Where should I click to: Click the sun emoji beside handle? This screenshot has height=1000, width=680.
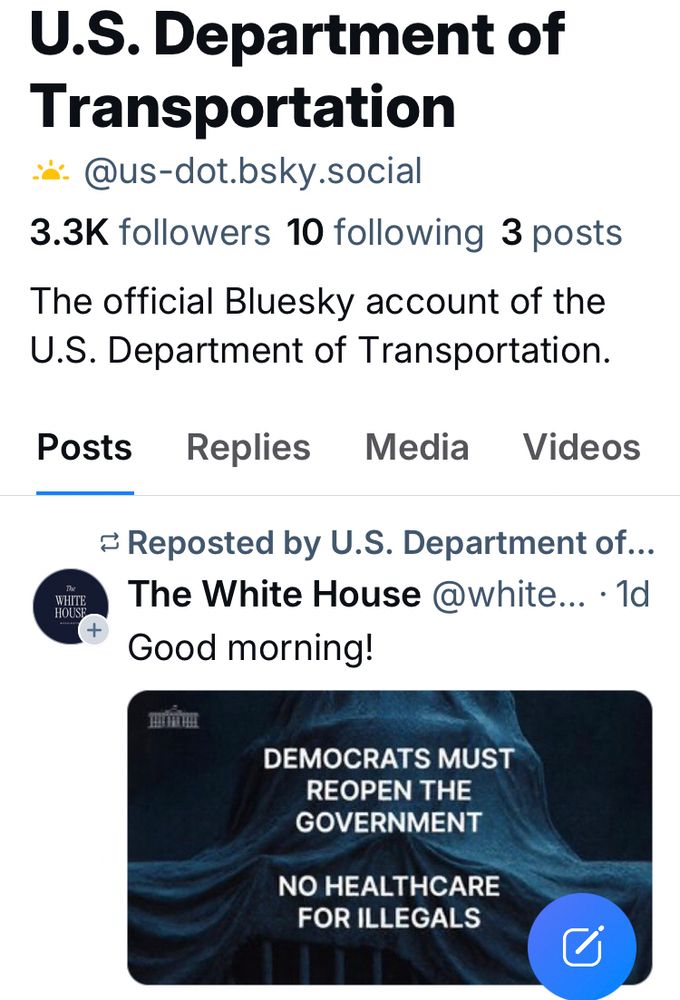(x=50, y=172)
